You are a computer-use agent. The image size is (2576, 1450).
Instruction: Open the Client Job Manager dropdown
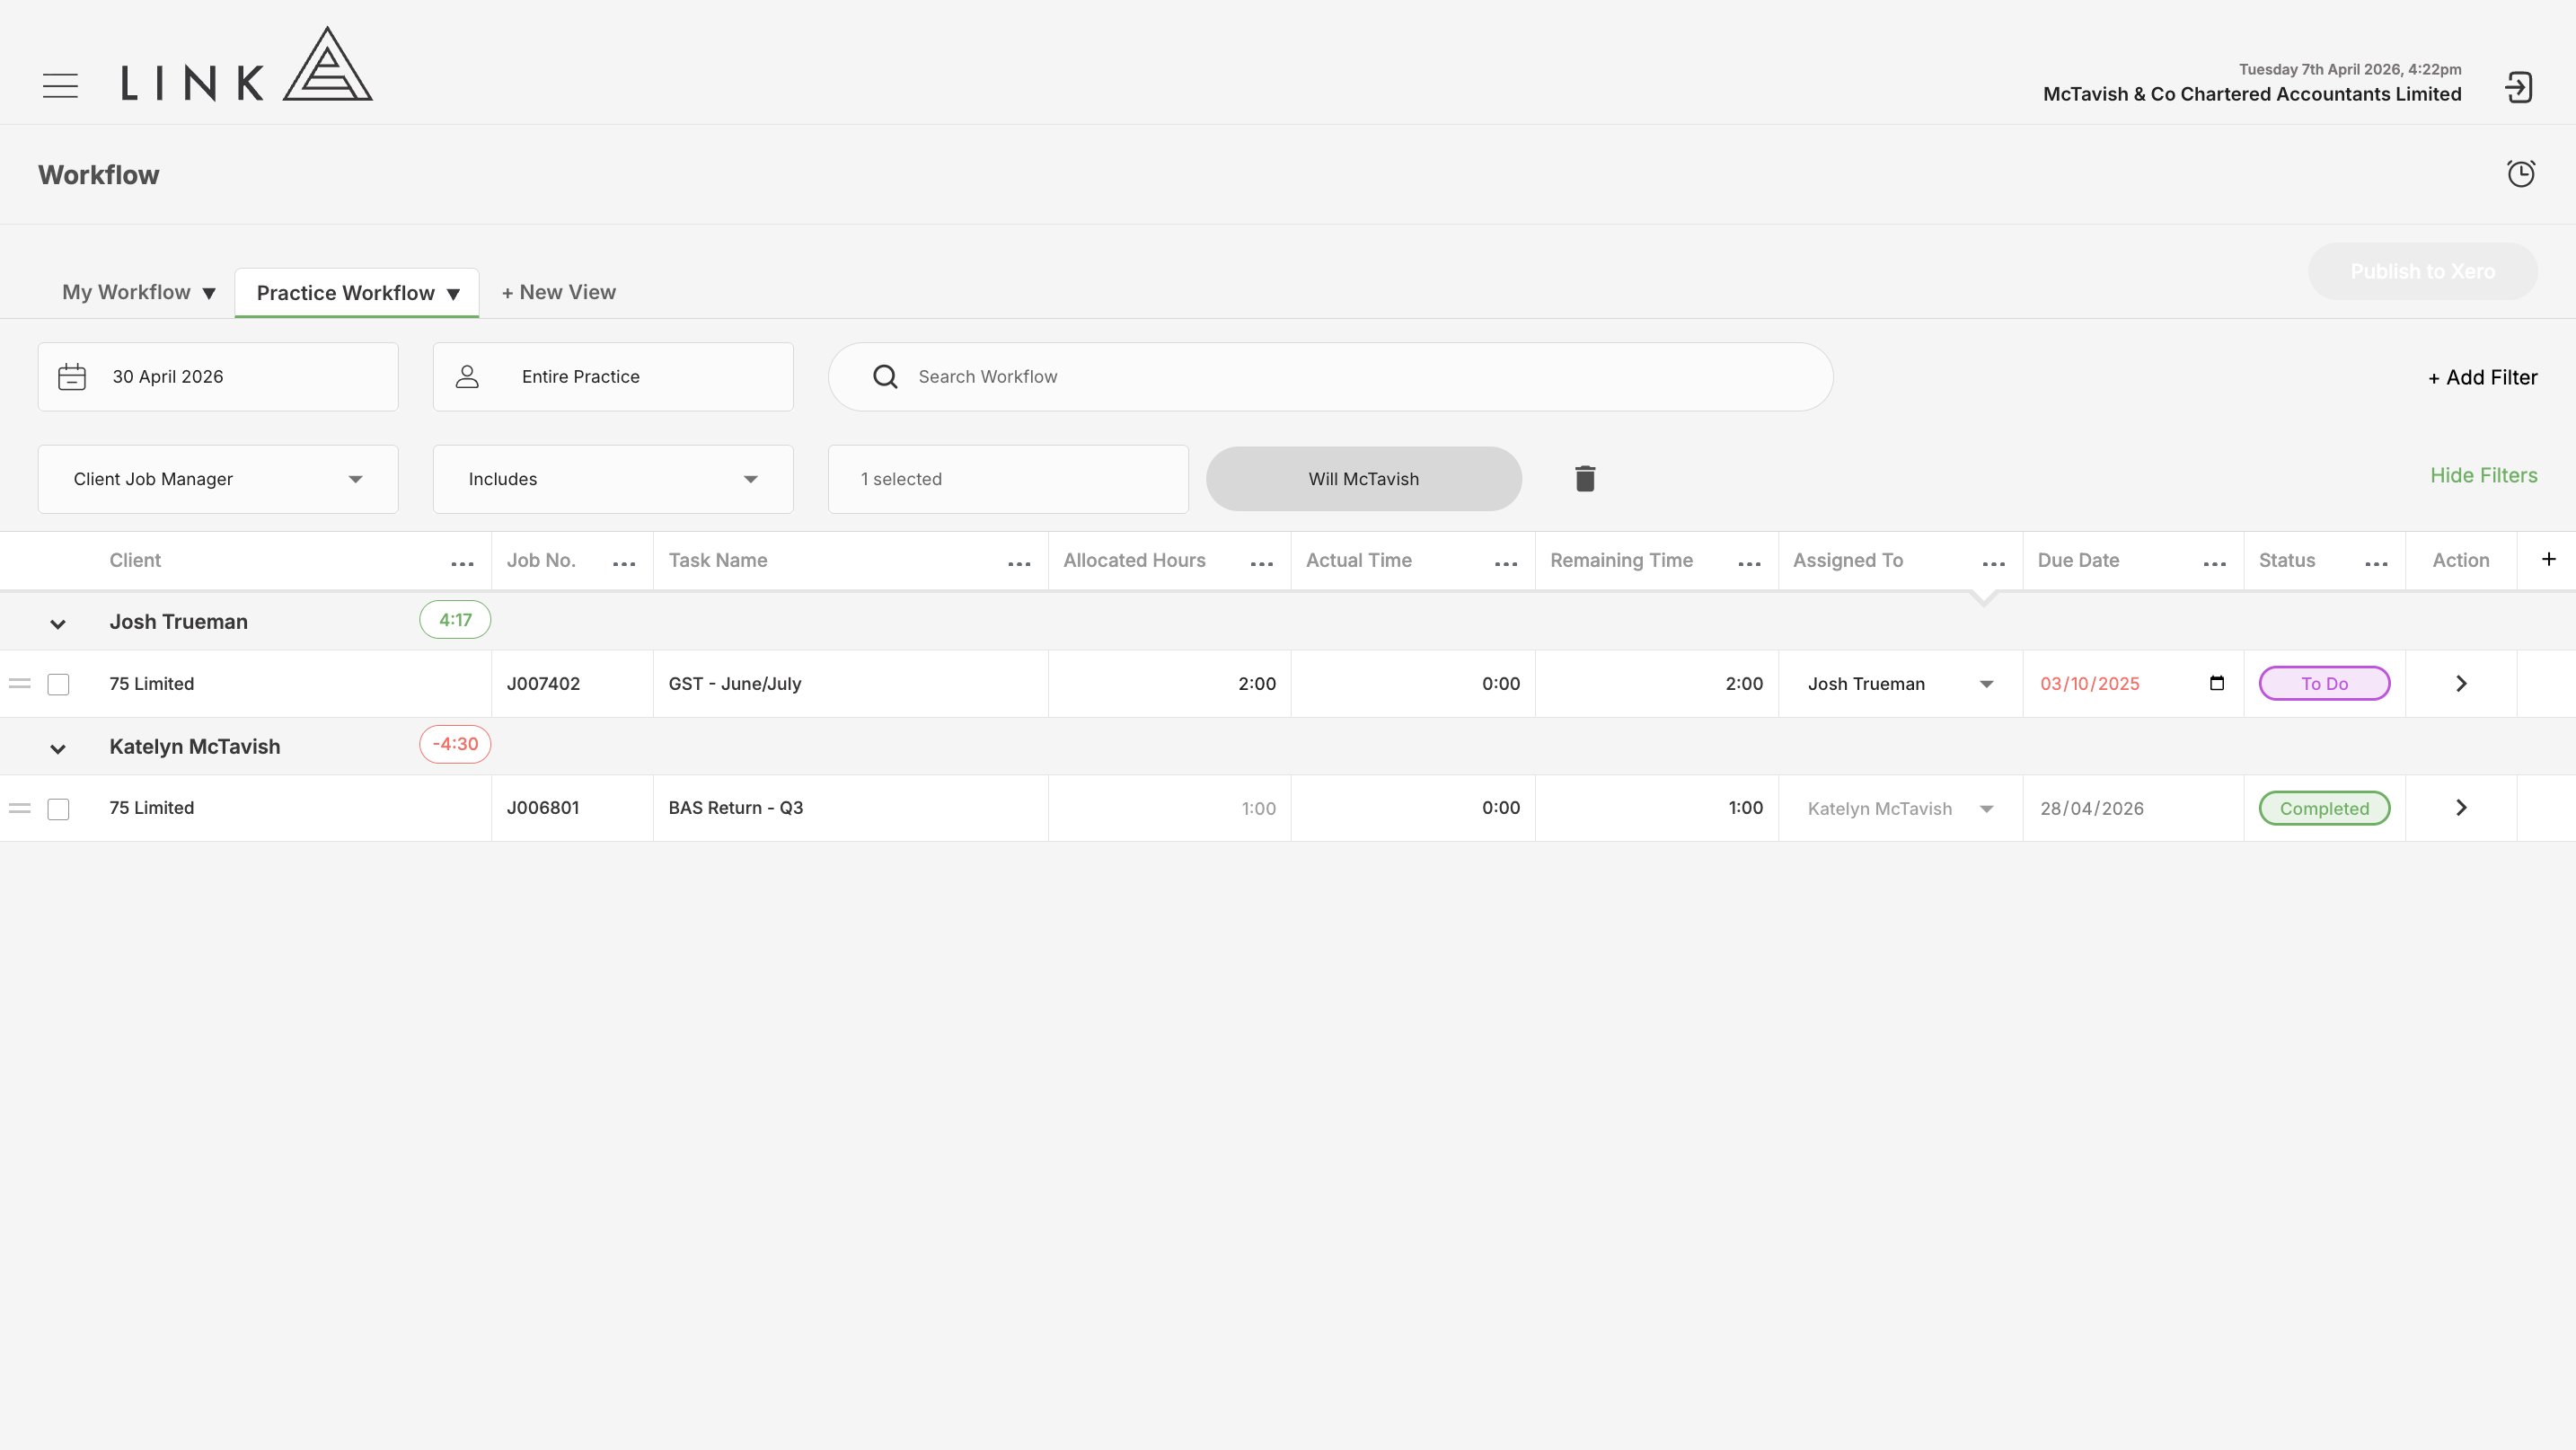218,479
